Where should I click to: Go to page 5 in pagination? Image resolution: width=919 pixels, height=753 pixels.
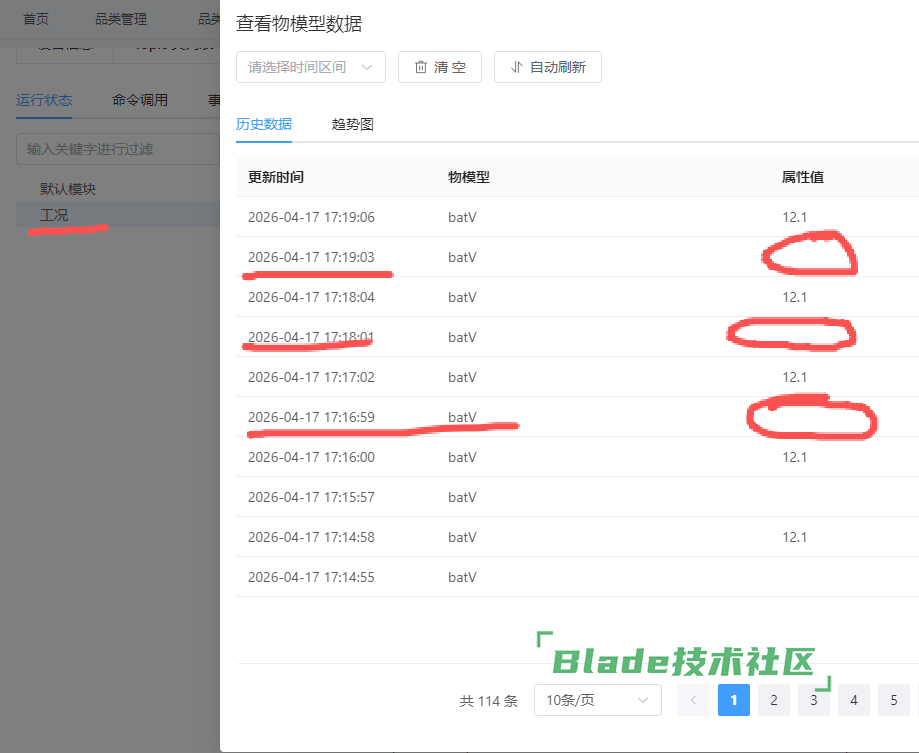[x=894, y=701]
